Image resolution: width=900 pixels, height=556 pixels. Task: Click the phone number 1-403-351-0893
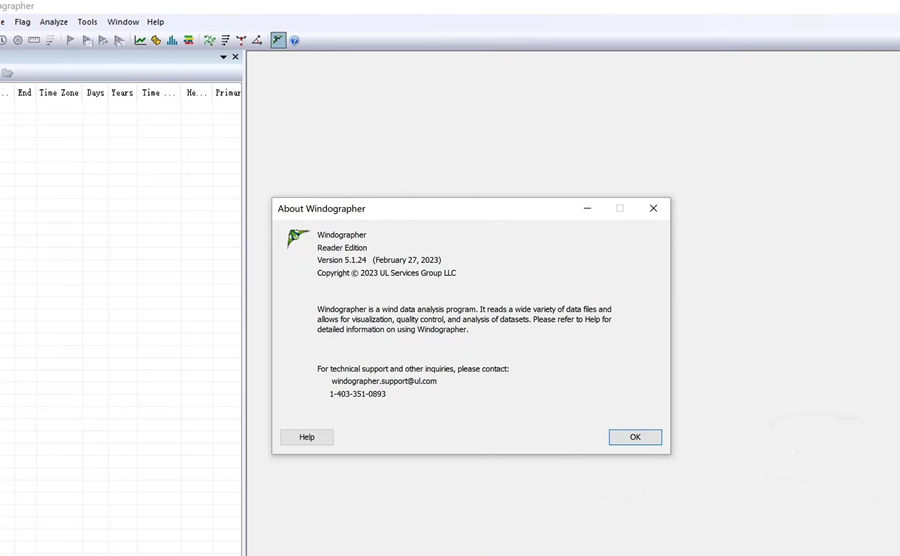[358, 394]
